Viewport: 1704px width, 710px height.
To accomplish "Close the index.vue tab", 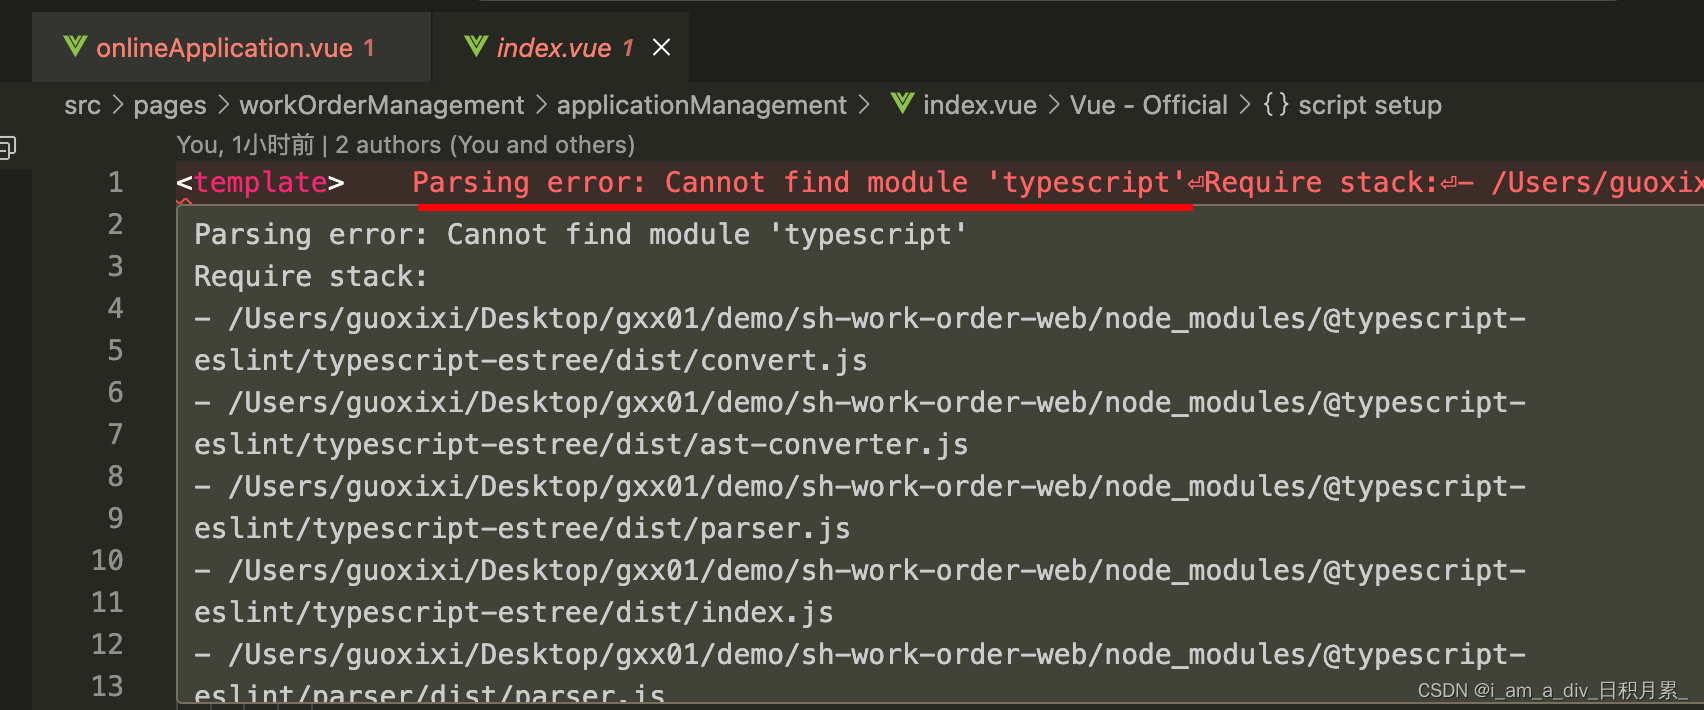I will click(661, 47).
